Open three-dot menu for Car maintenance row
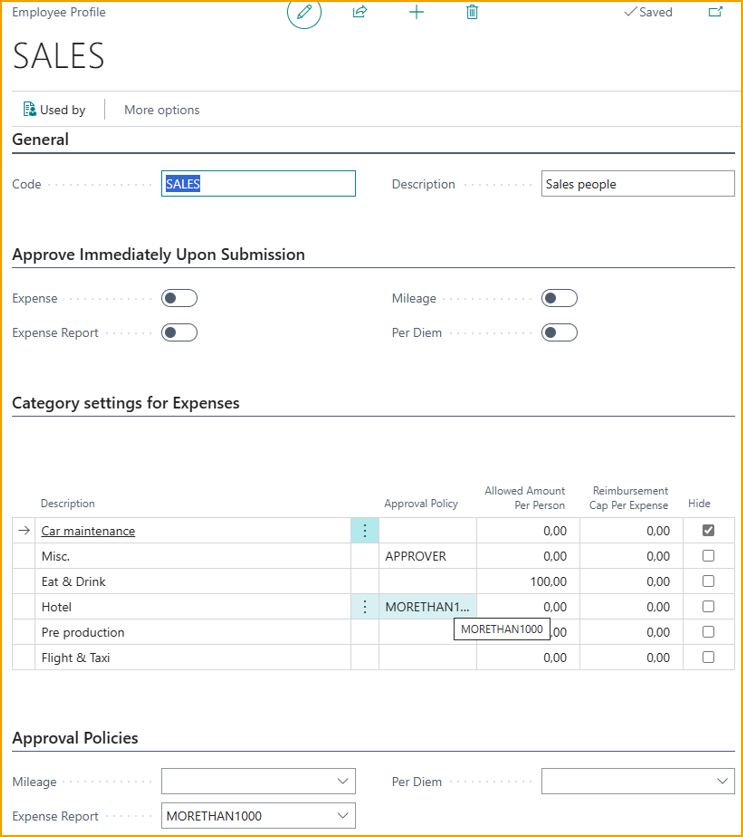743x837 pixels. pos(365,531)
